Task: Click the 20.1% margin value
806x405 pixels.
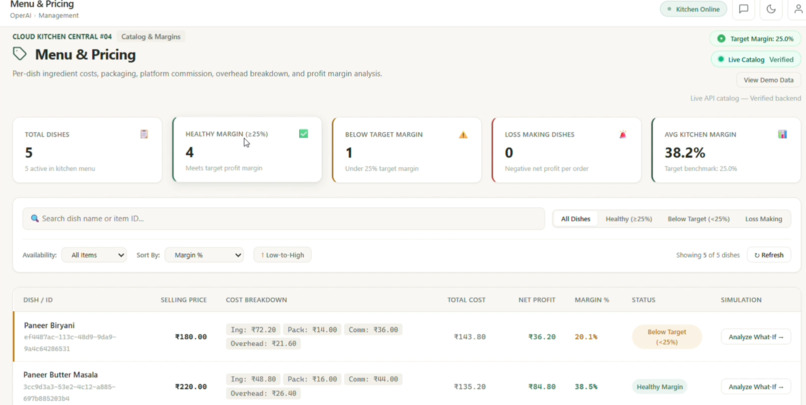Action: (586, 337)
